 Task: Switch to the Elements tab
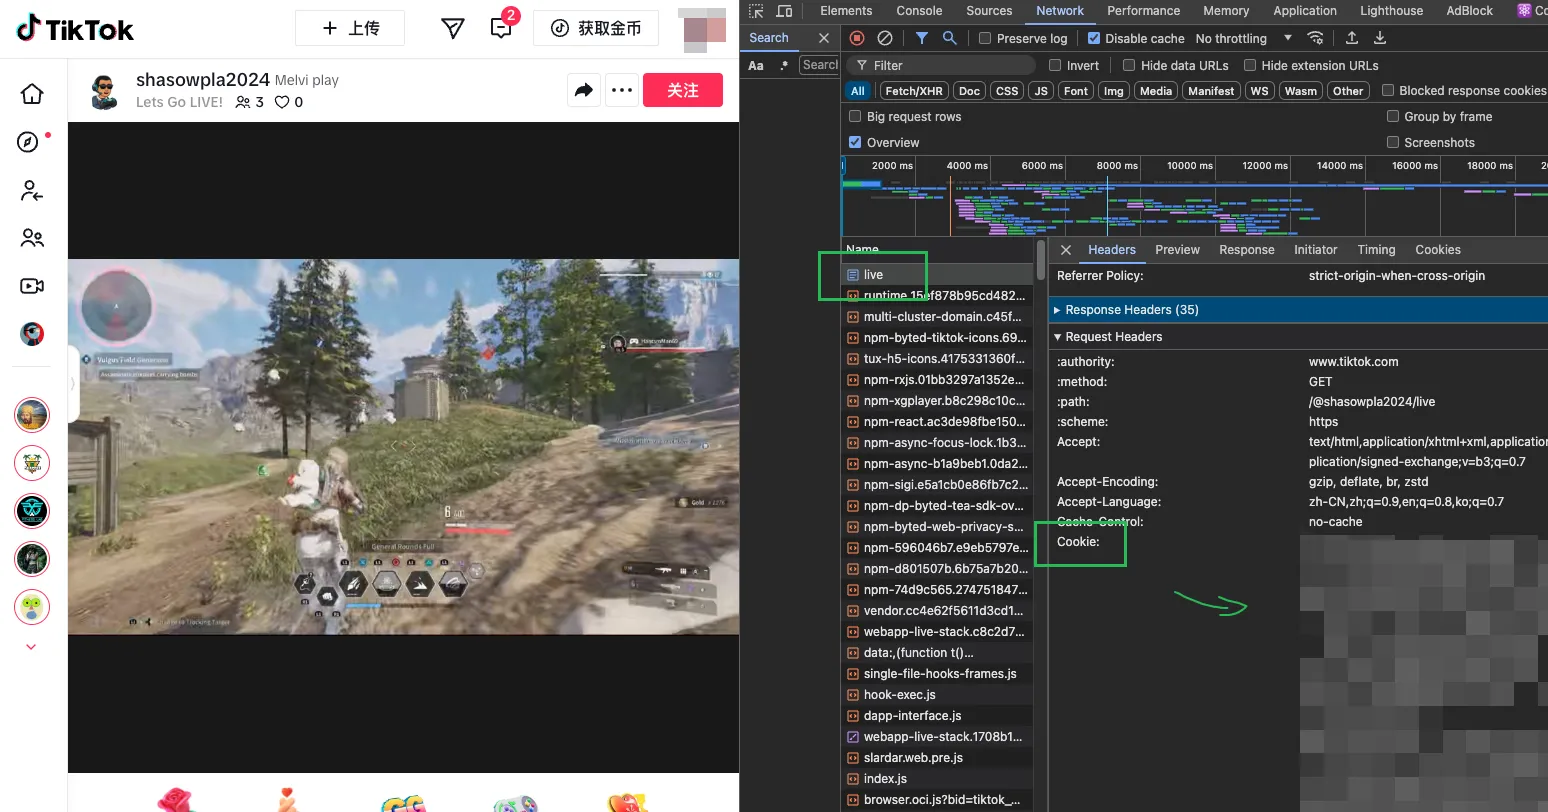pos(846,11)
